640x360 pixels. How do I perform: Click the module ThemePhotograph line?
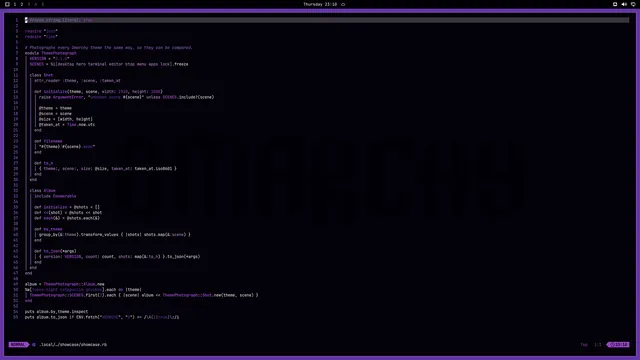tap(51, 53)
